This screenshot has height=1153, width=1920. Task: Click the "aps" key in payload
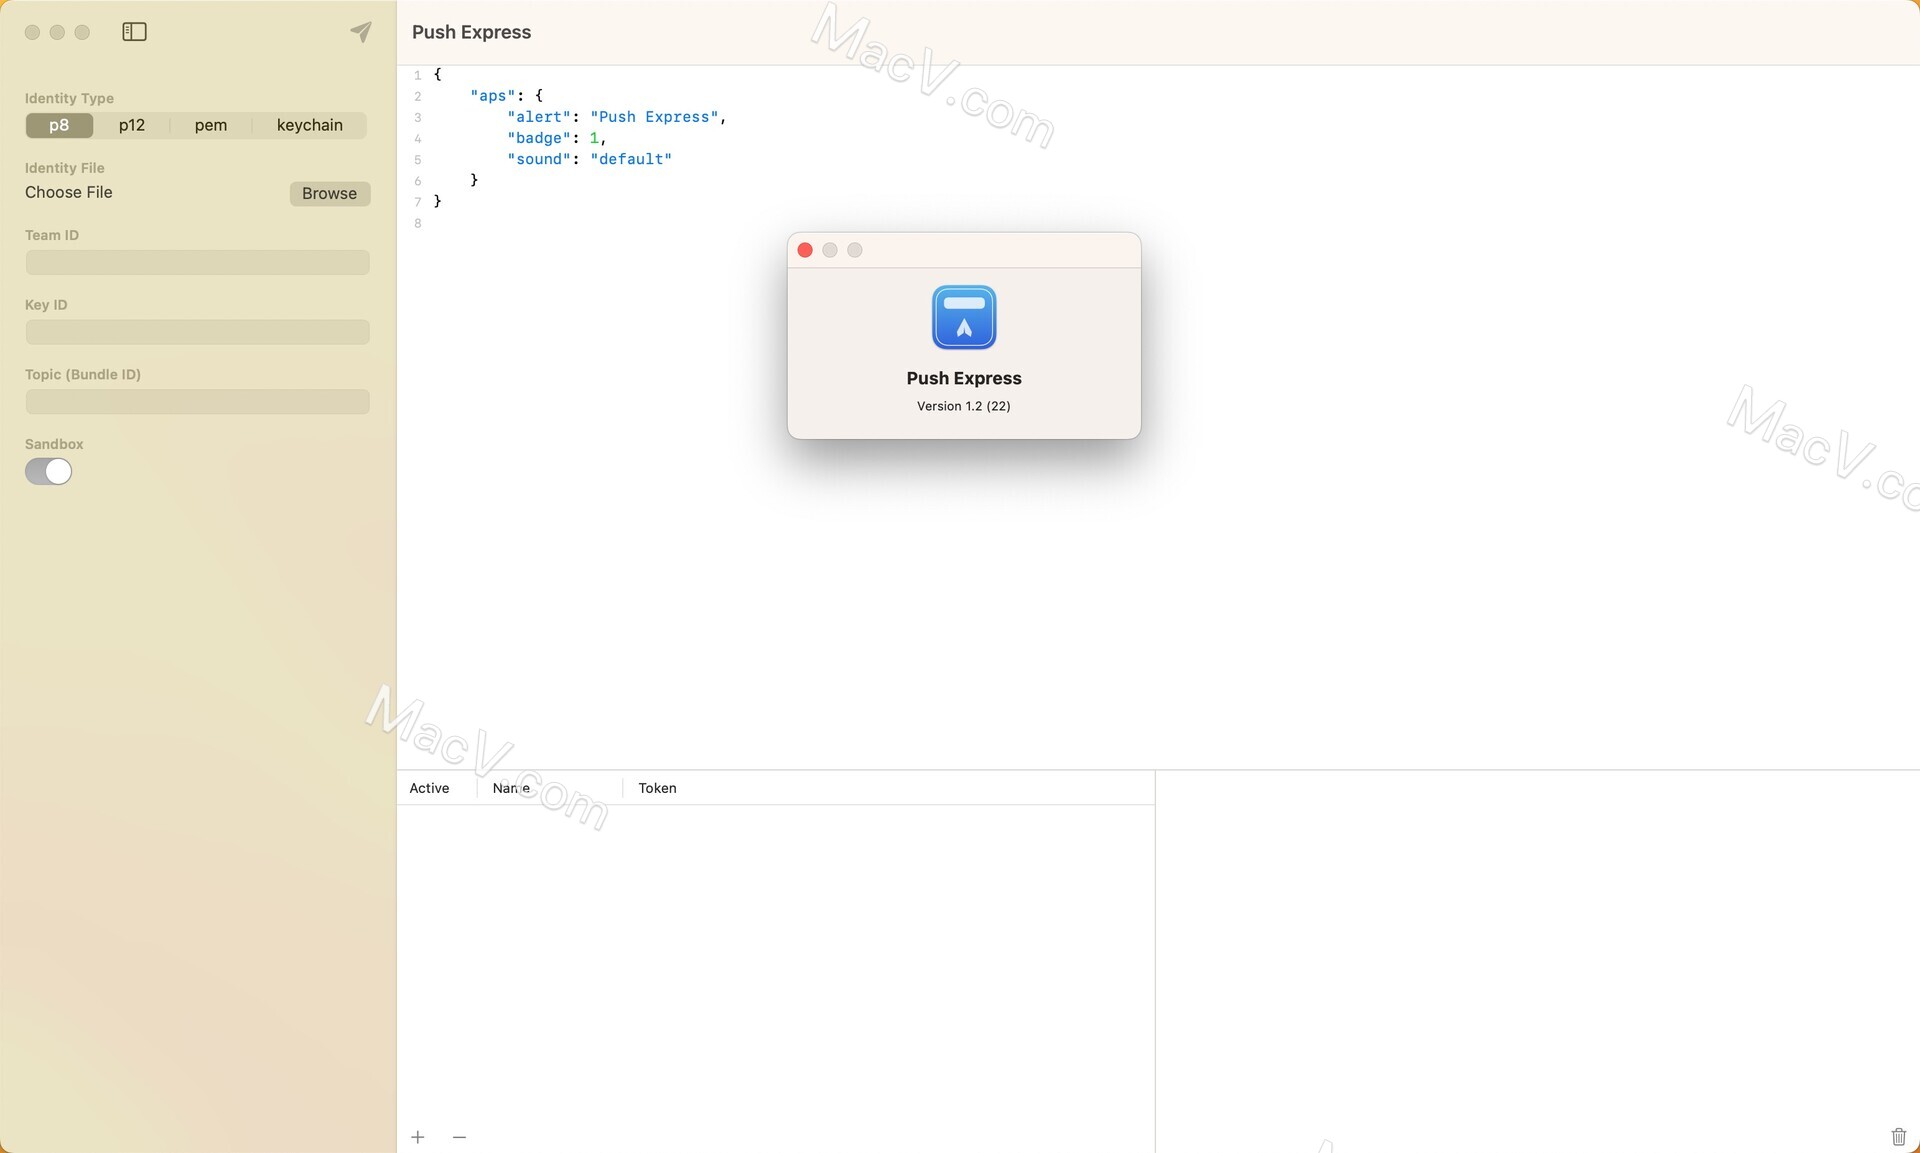[493, 96]
